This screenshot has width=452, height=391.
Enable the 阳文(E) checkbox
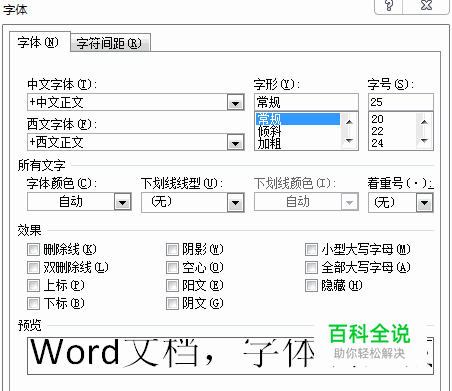(x=172, y=285)
